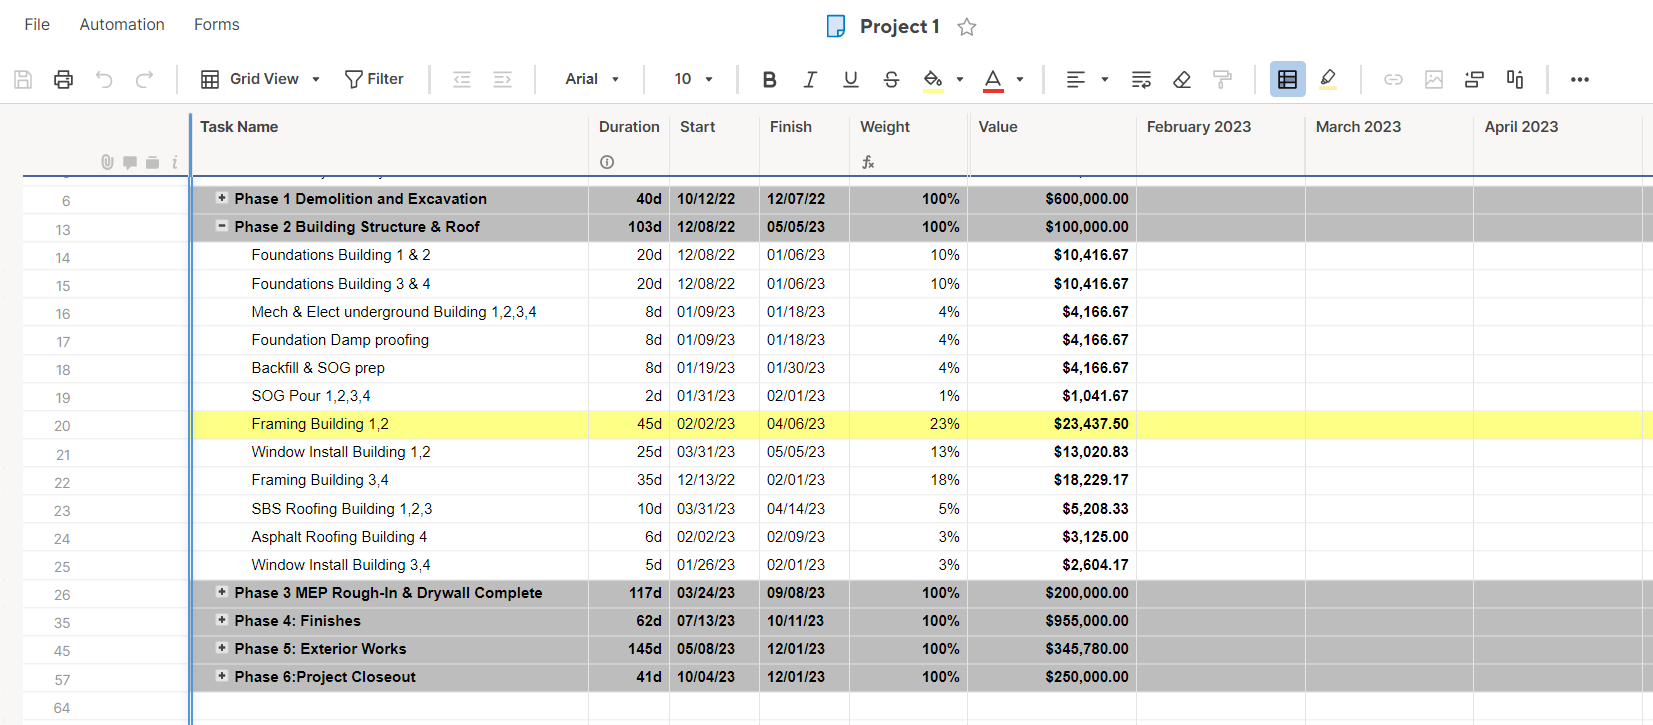Collapse Phase 2 Building Structure & Roof
This screenshot has height=725, width=1653.
tap(222, 226)
